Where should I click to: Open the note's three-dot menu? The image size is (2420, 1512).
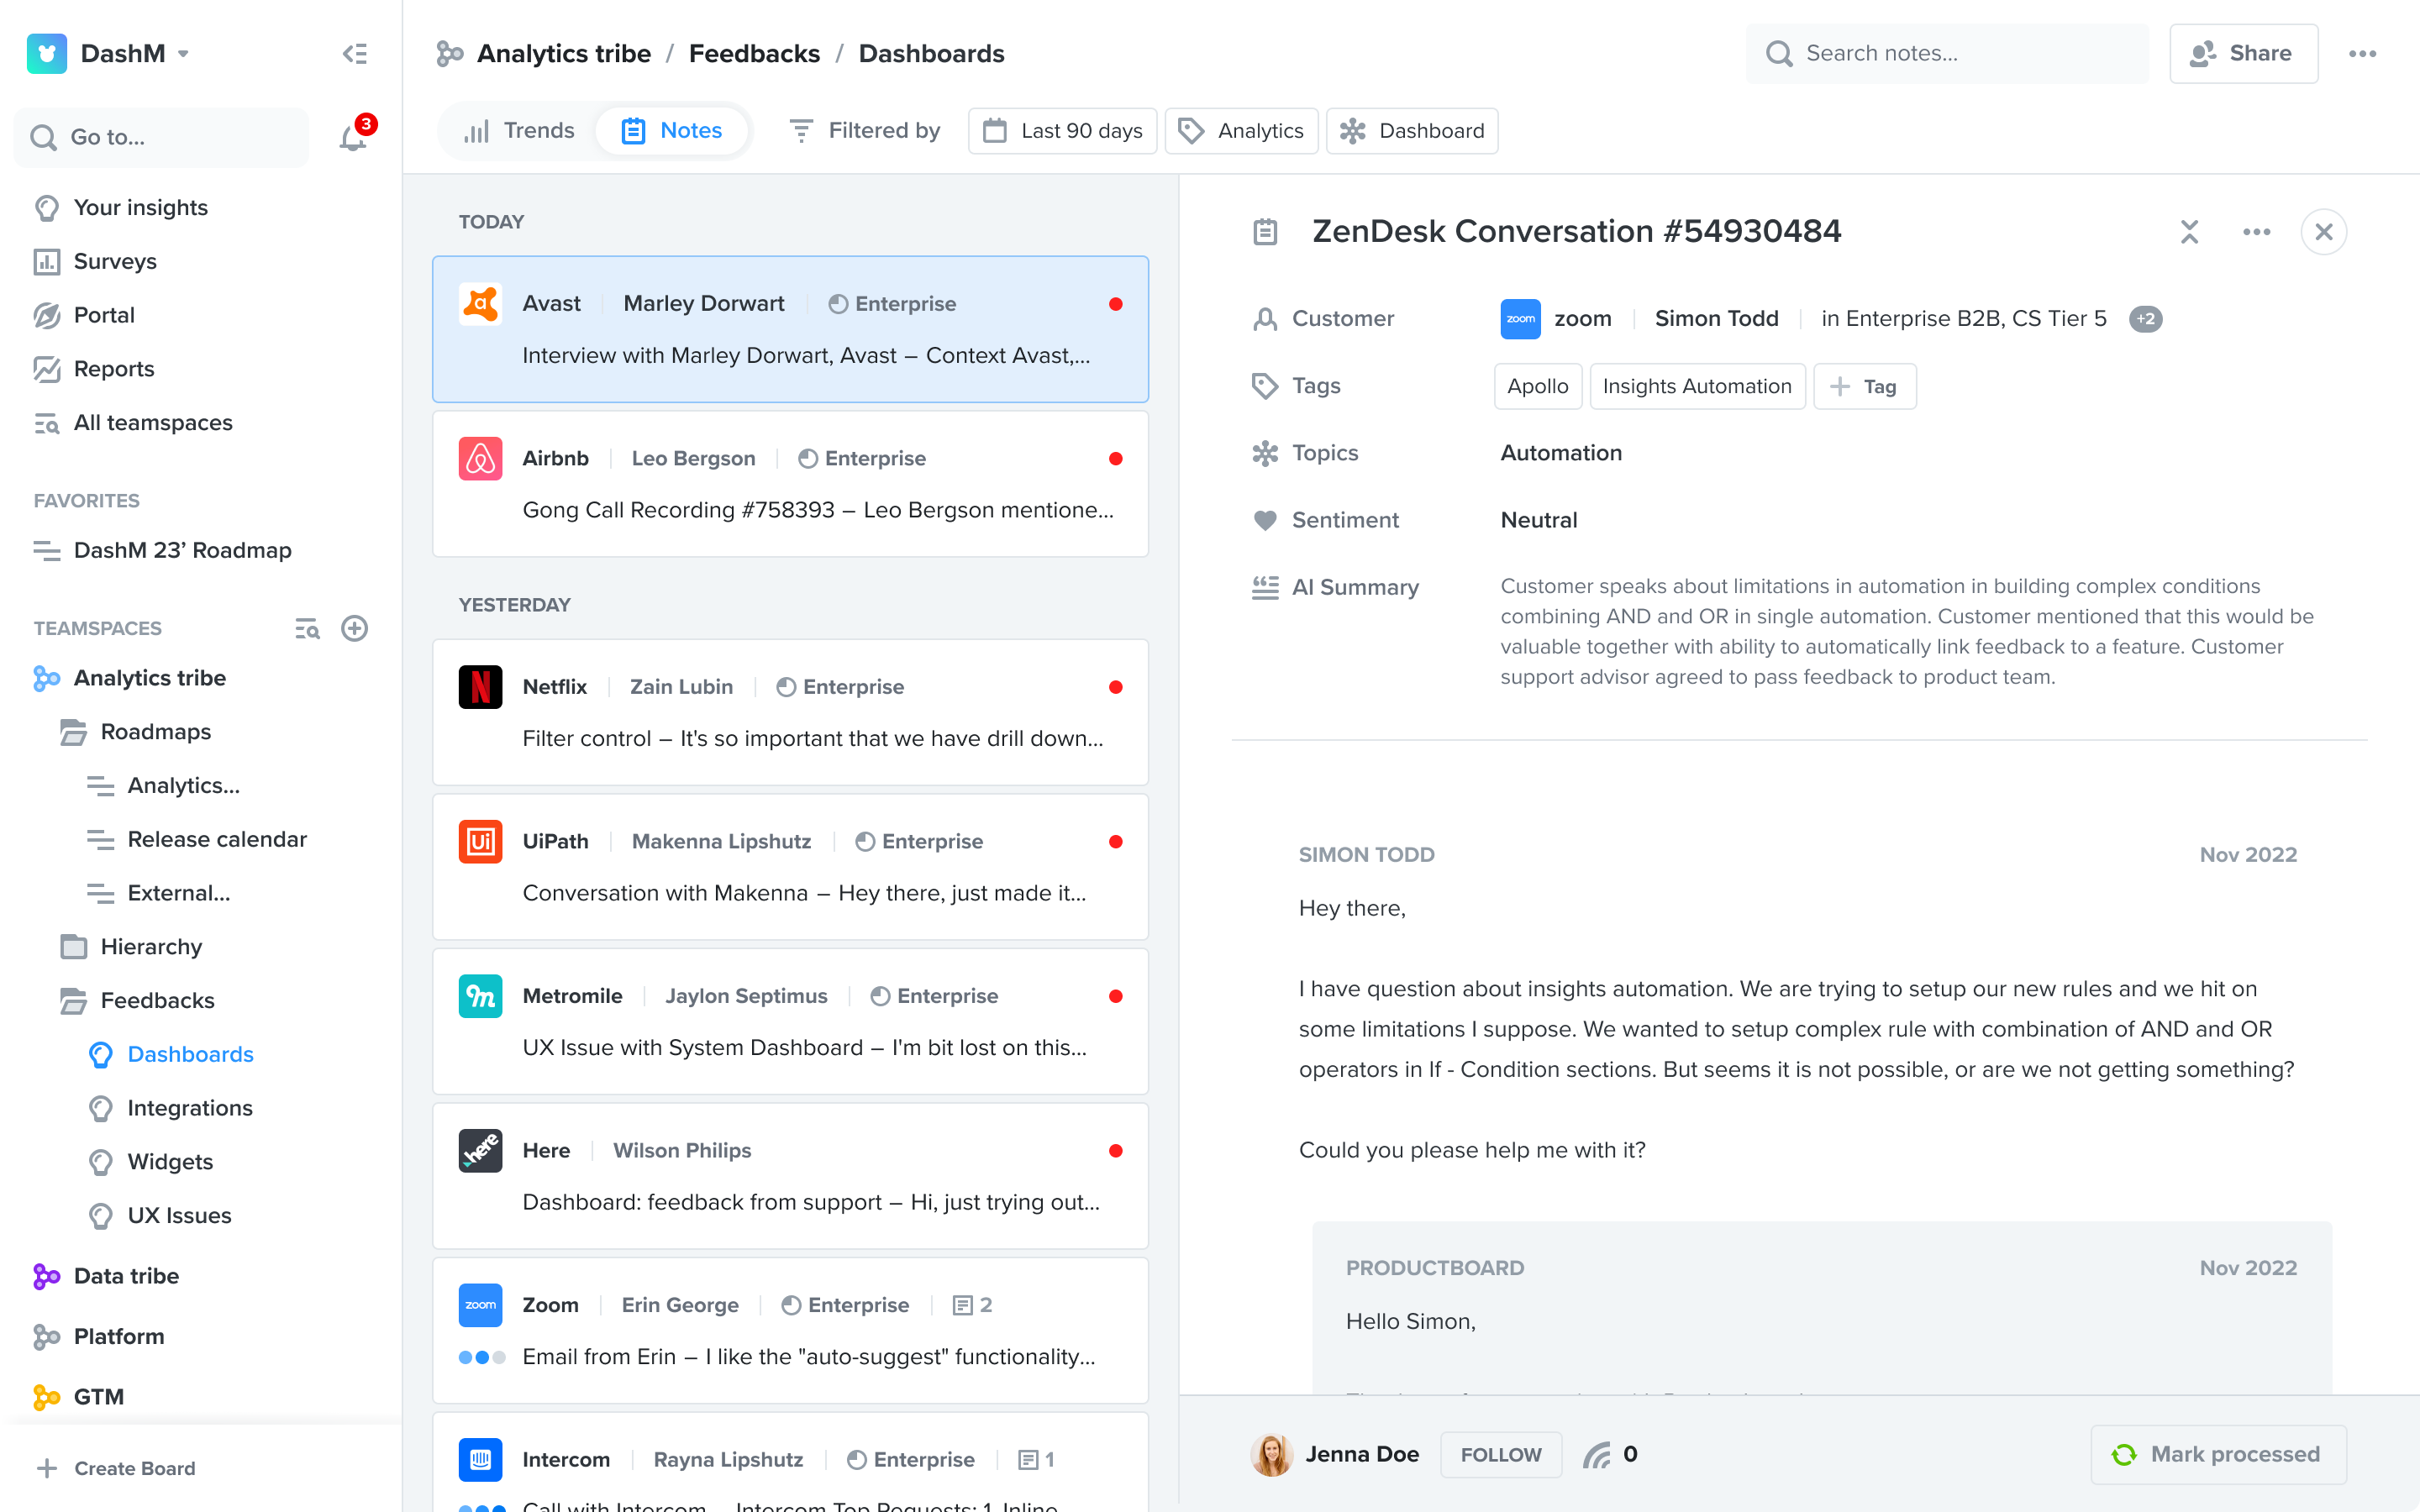click(2257, 232)
